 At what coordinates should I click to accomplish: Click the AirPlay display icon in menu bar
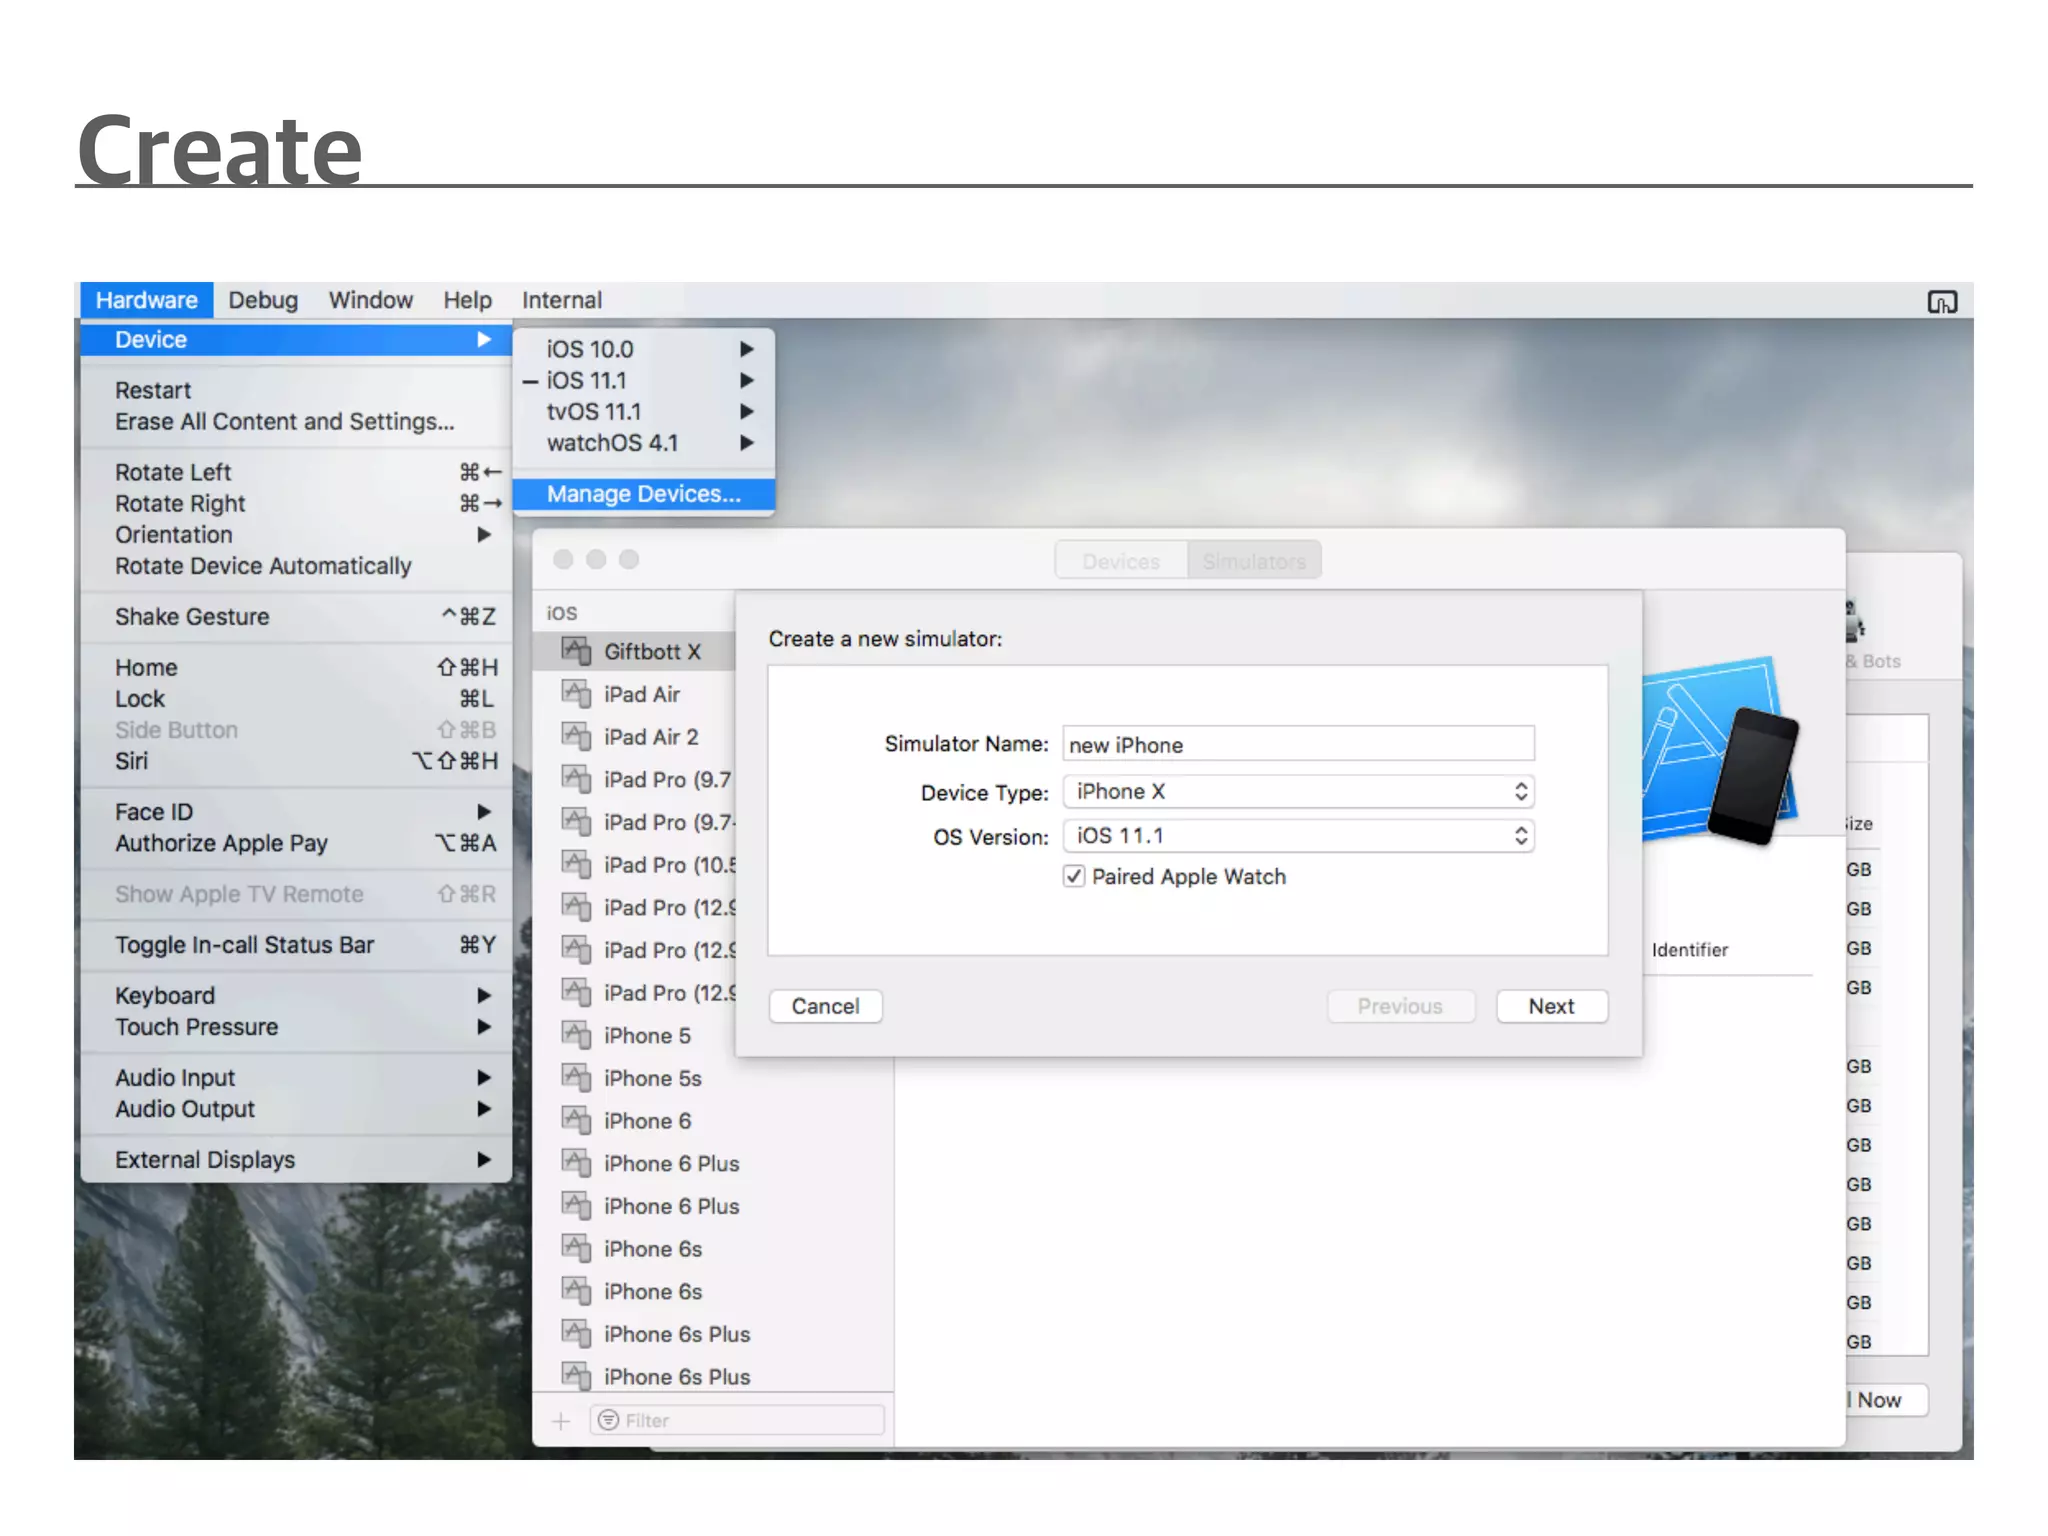coord(1942,302)
